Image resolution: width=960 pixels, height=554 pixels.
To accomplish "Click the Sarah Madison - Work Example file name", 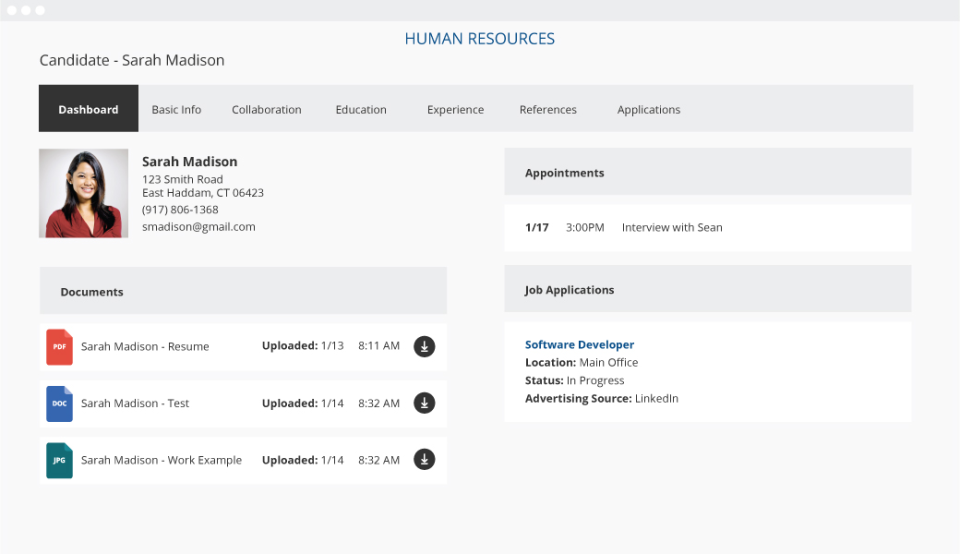I will pyautogui.click(x=161, y=460).
